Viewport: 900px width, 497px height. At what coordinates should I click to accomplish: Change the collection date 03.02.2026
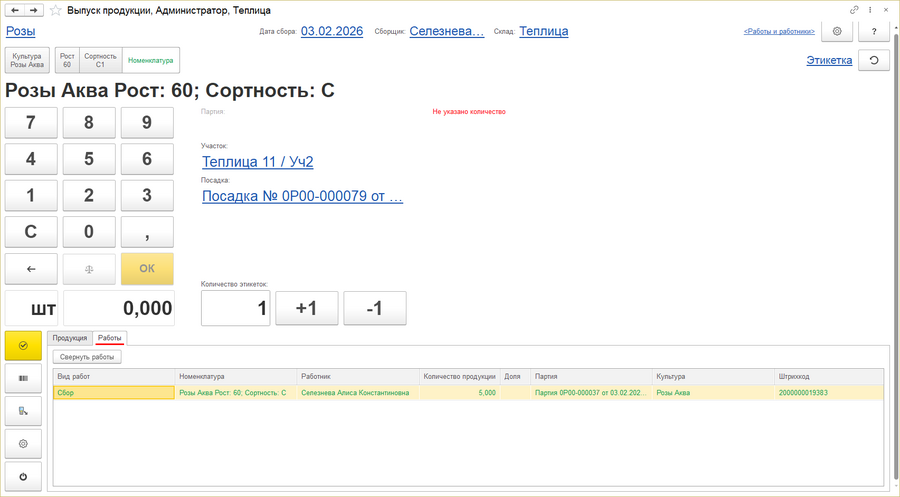(332, 31)
